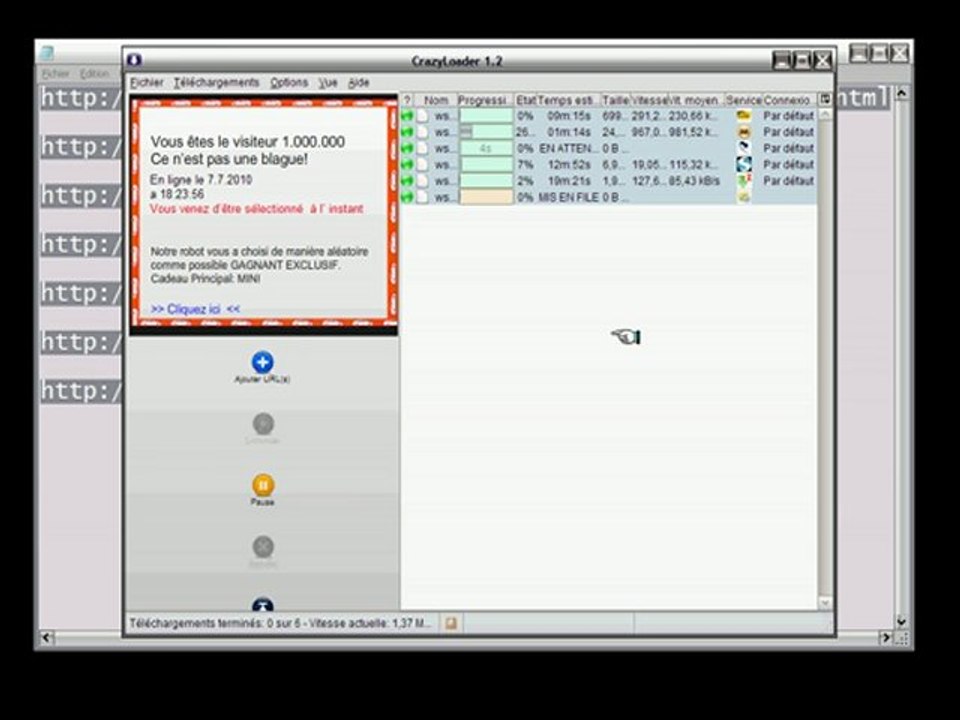Screen dimensions: 960x720
Task: Click the file icon in the 12m:52s row
Action: click(422, 165)
